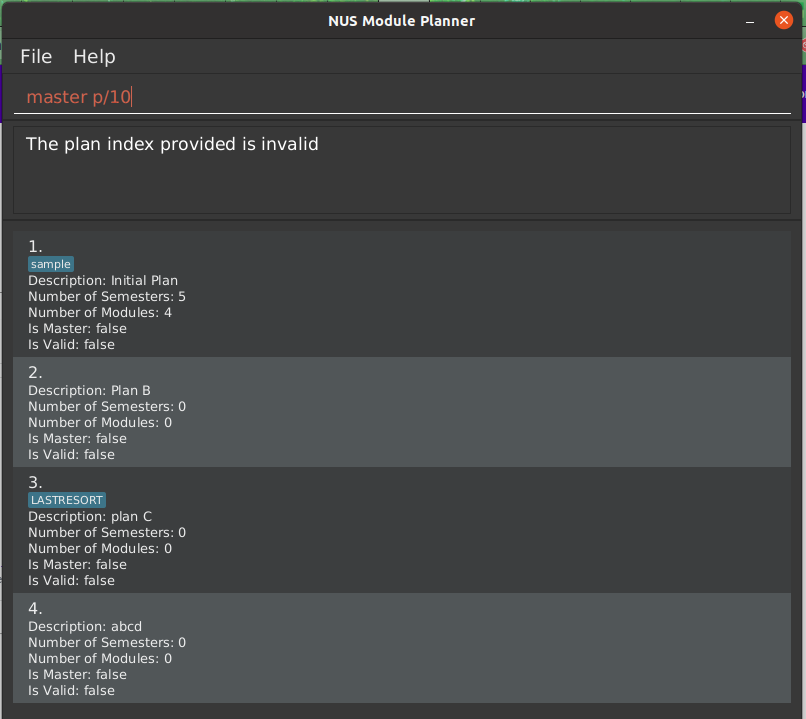806x719 pixels.
Task: Click 'Is Valid: false' in plan 2
Action: click(71, 454)
